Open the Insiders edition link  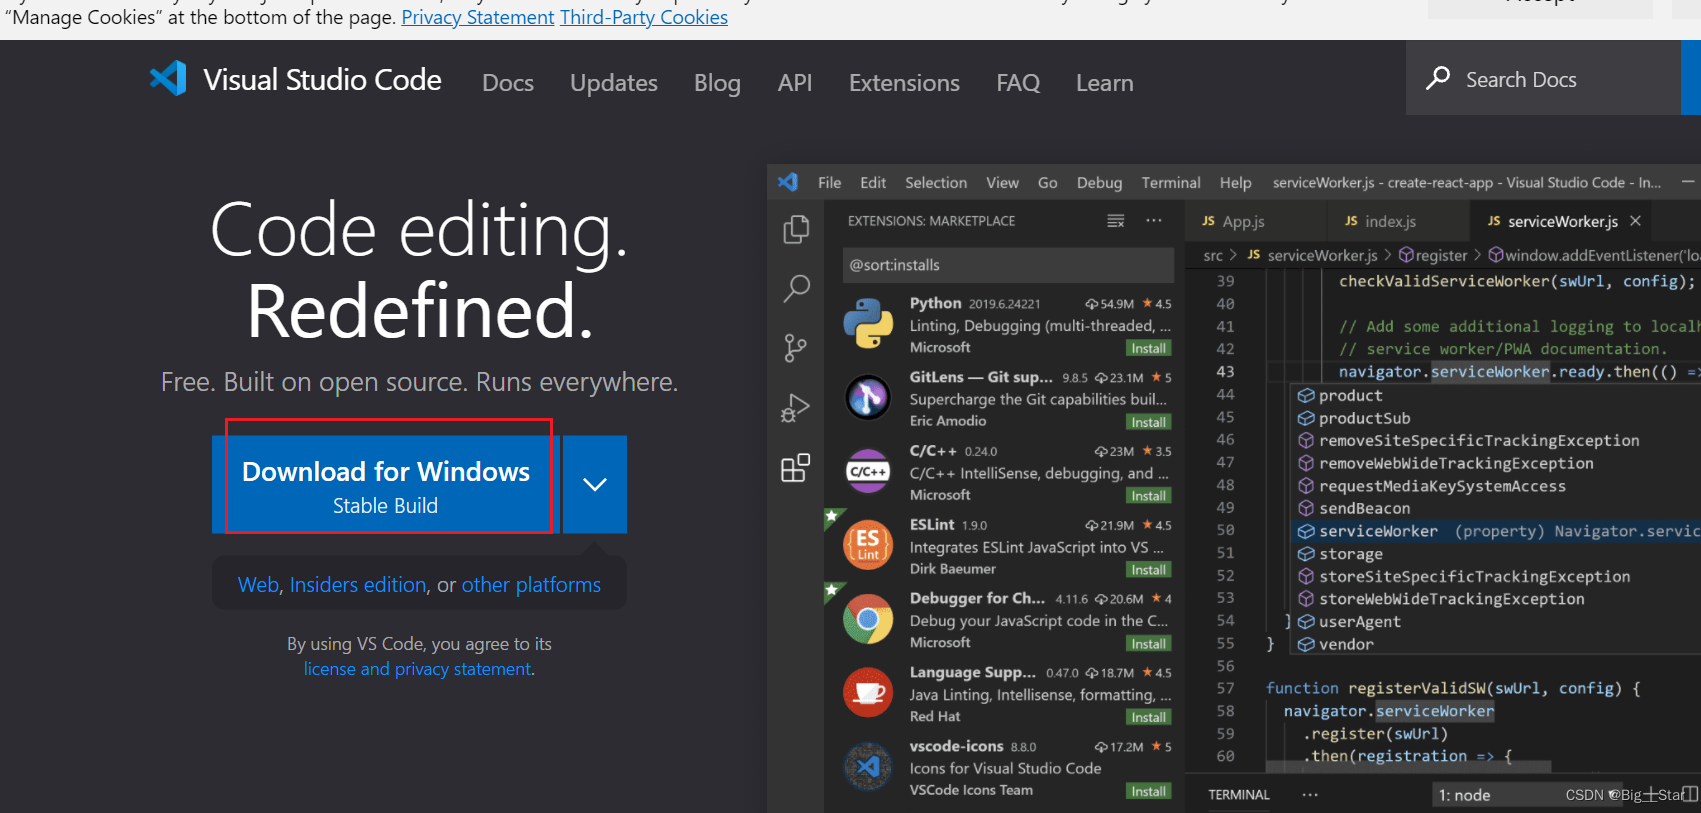[358, 585]
